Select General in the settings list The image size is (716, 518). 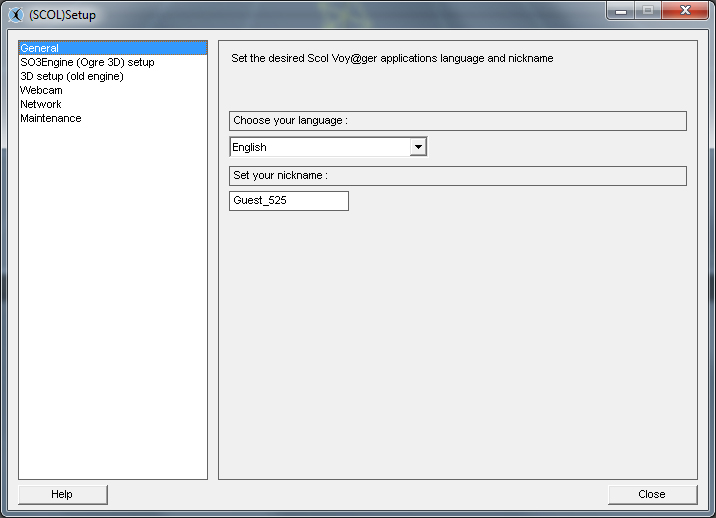[113, 48]
